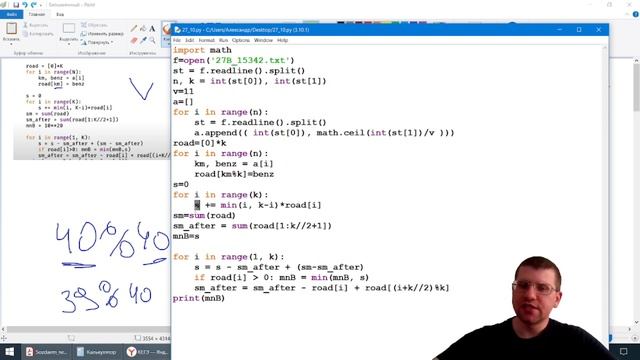Open the Windows Start button

[x=9, y=351]
